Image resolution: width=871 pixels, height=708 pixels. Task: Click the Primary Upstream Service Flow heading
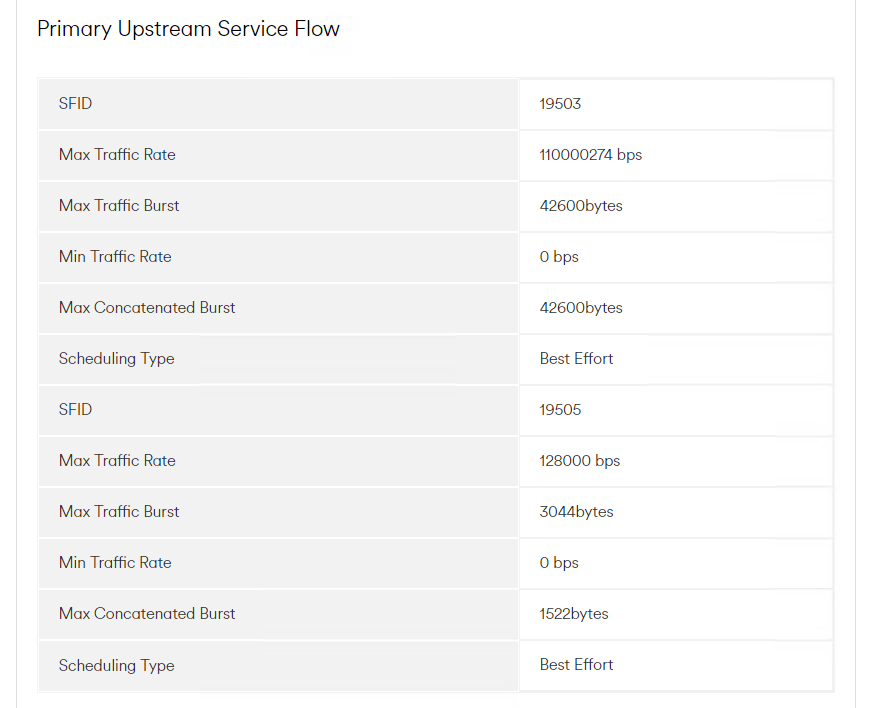coord(188,29)
